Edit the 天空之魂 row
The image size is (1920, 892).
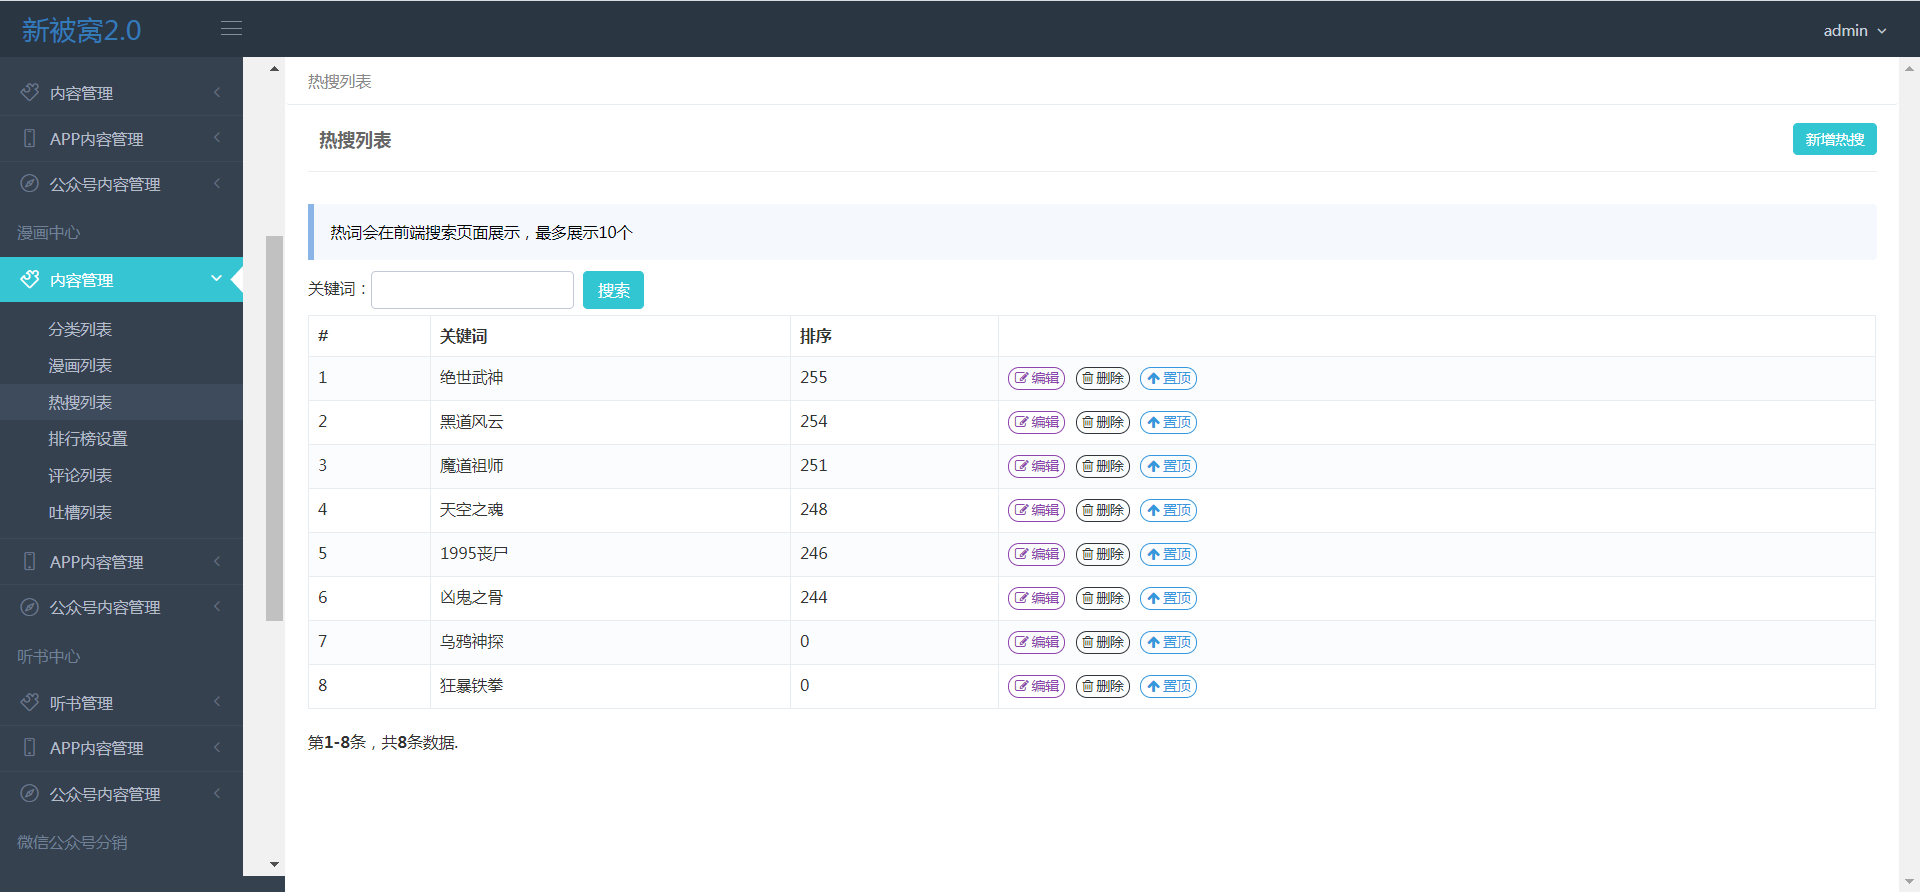click(x=1036, y=510)
